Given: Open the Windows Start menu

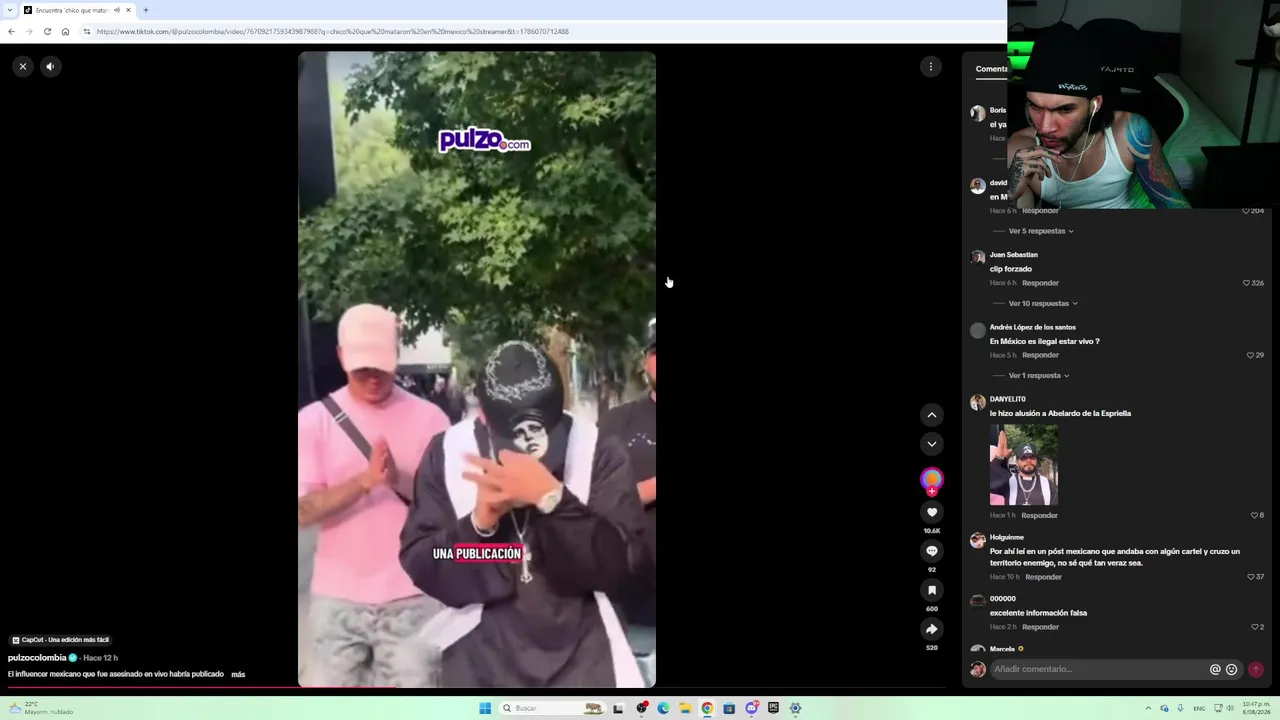Looking at the screenshot, I should pos(485,708).
